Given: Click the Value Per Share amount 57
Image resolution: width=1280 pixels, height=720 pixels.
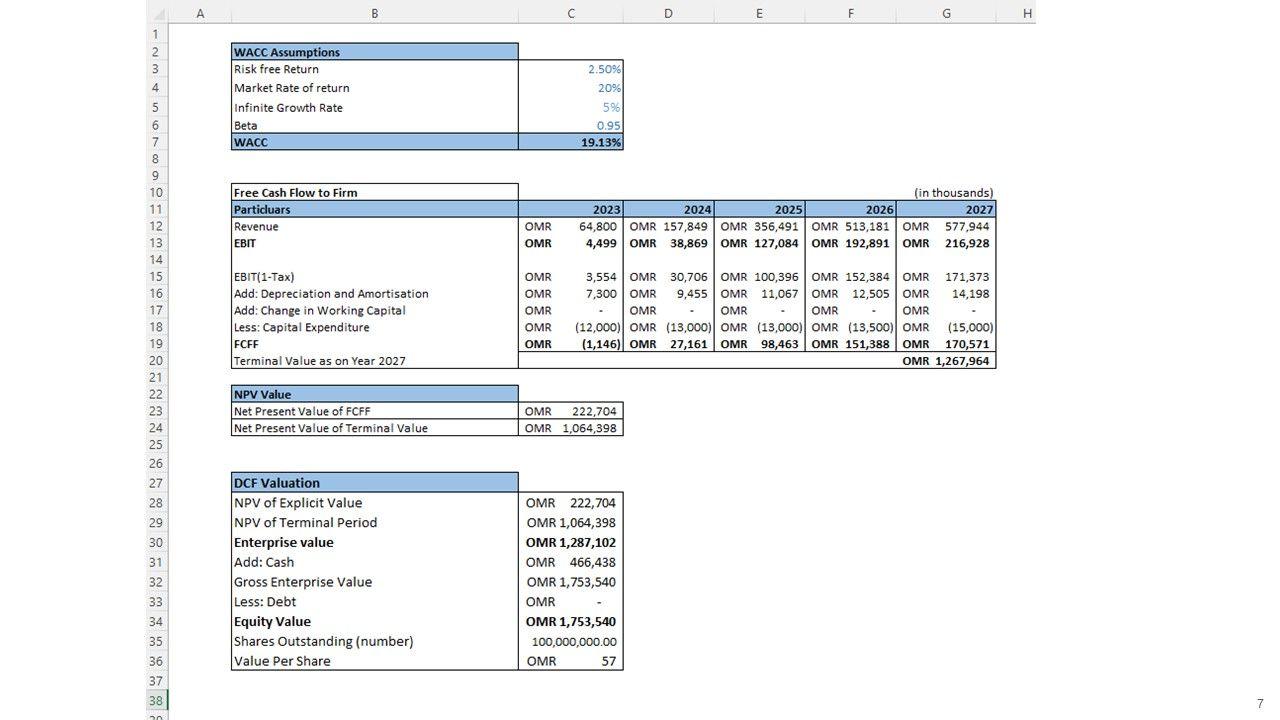Looking at the screenshot, I should (571, 661).
